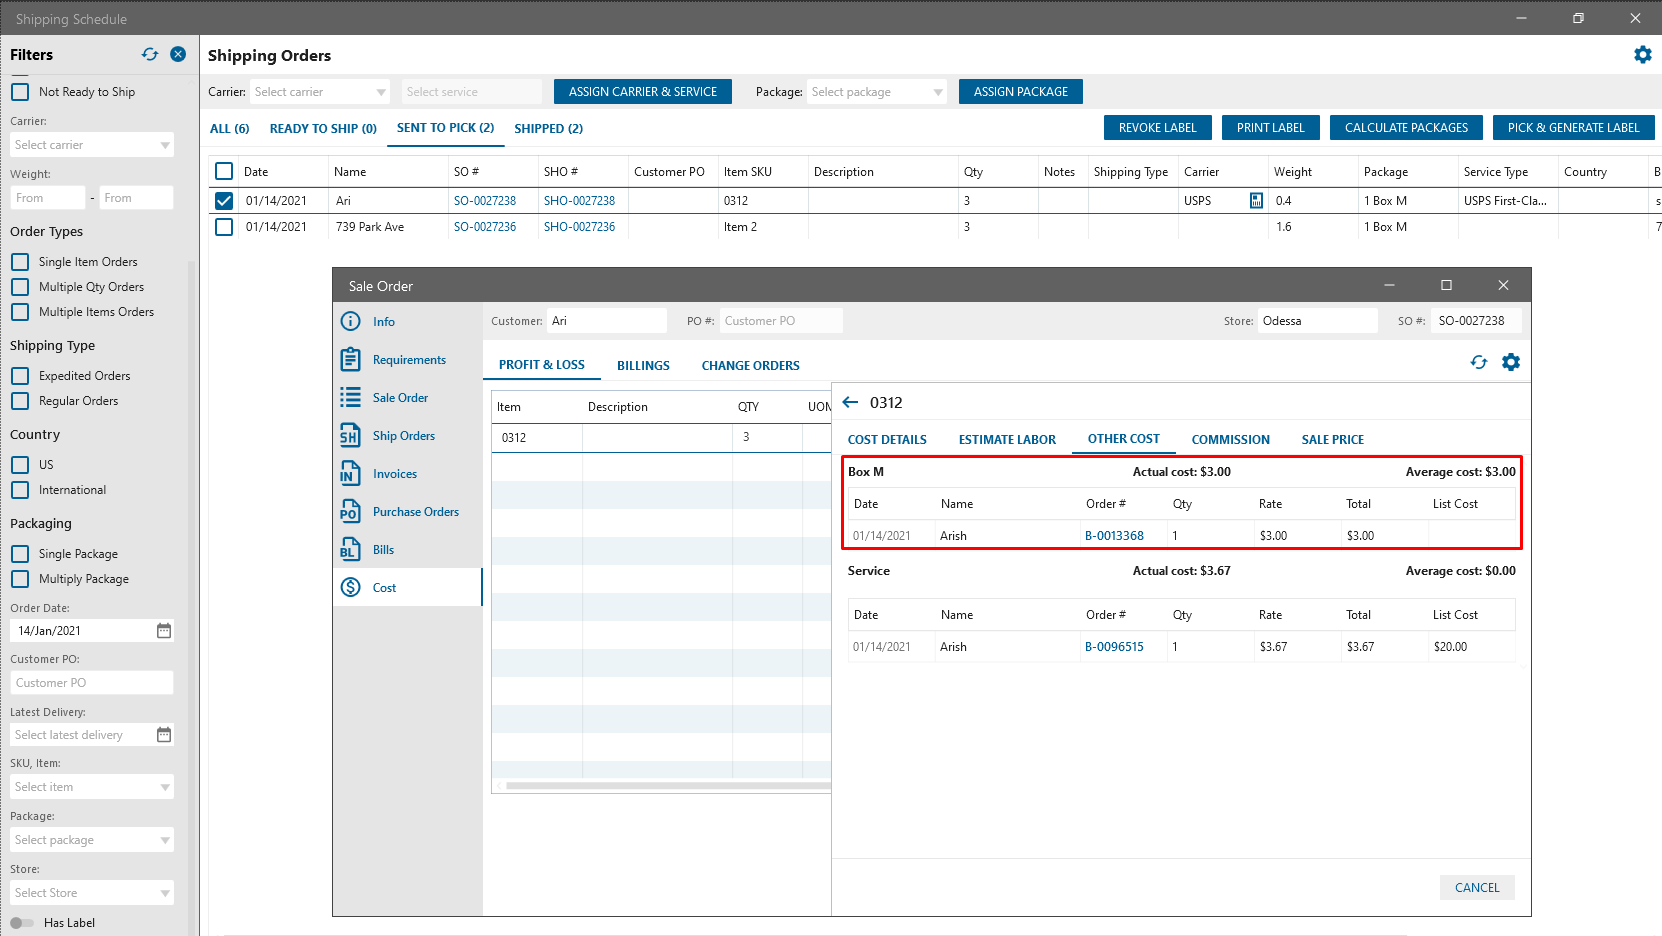Toggle the Has Label switch
The image size is (1662, 936).
22,923
